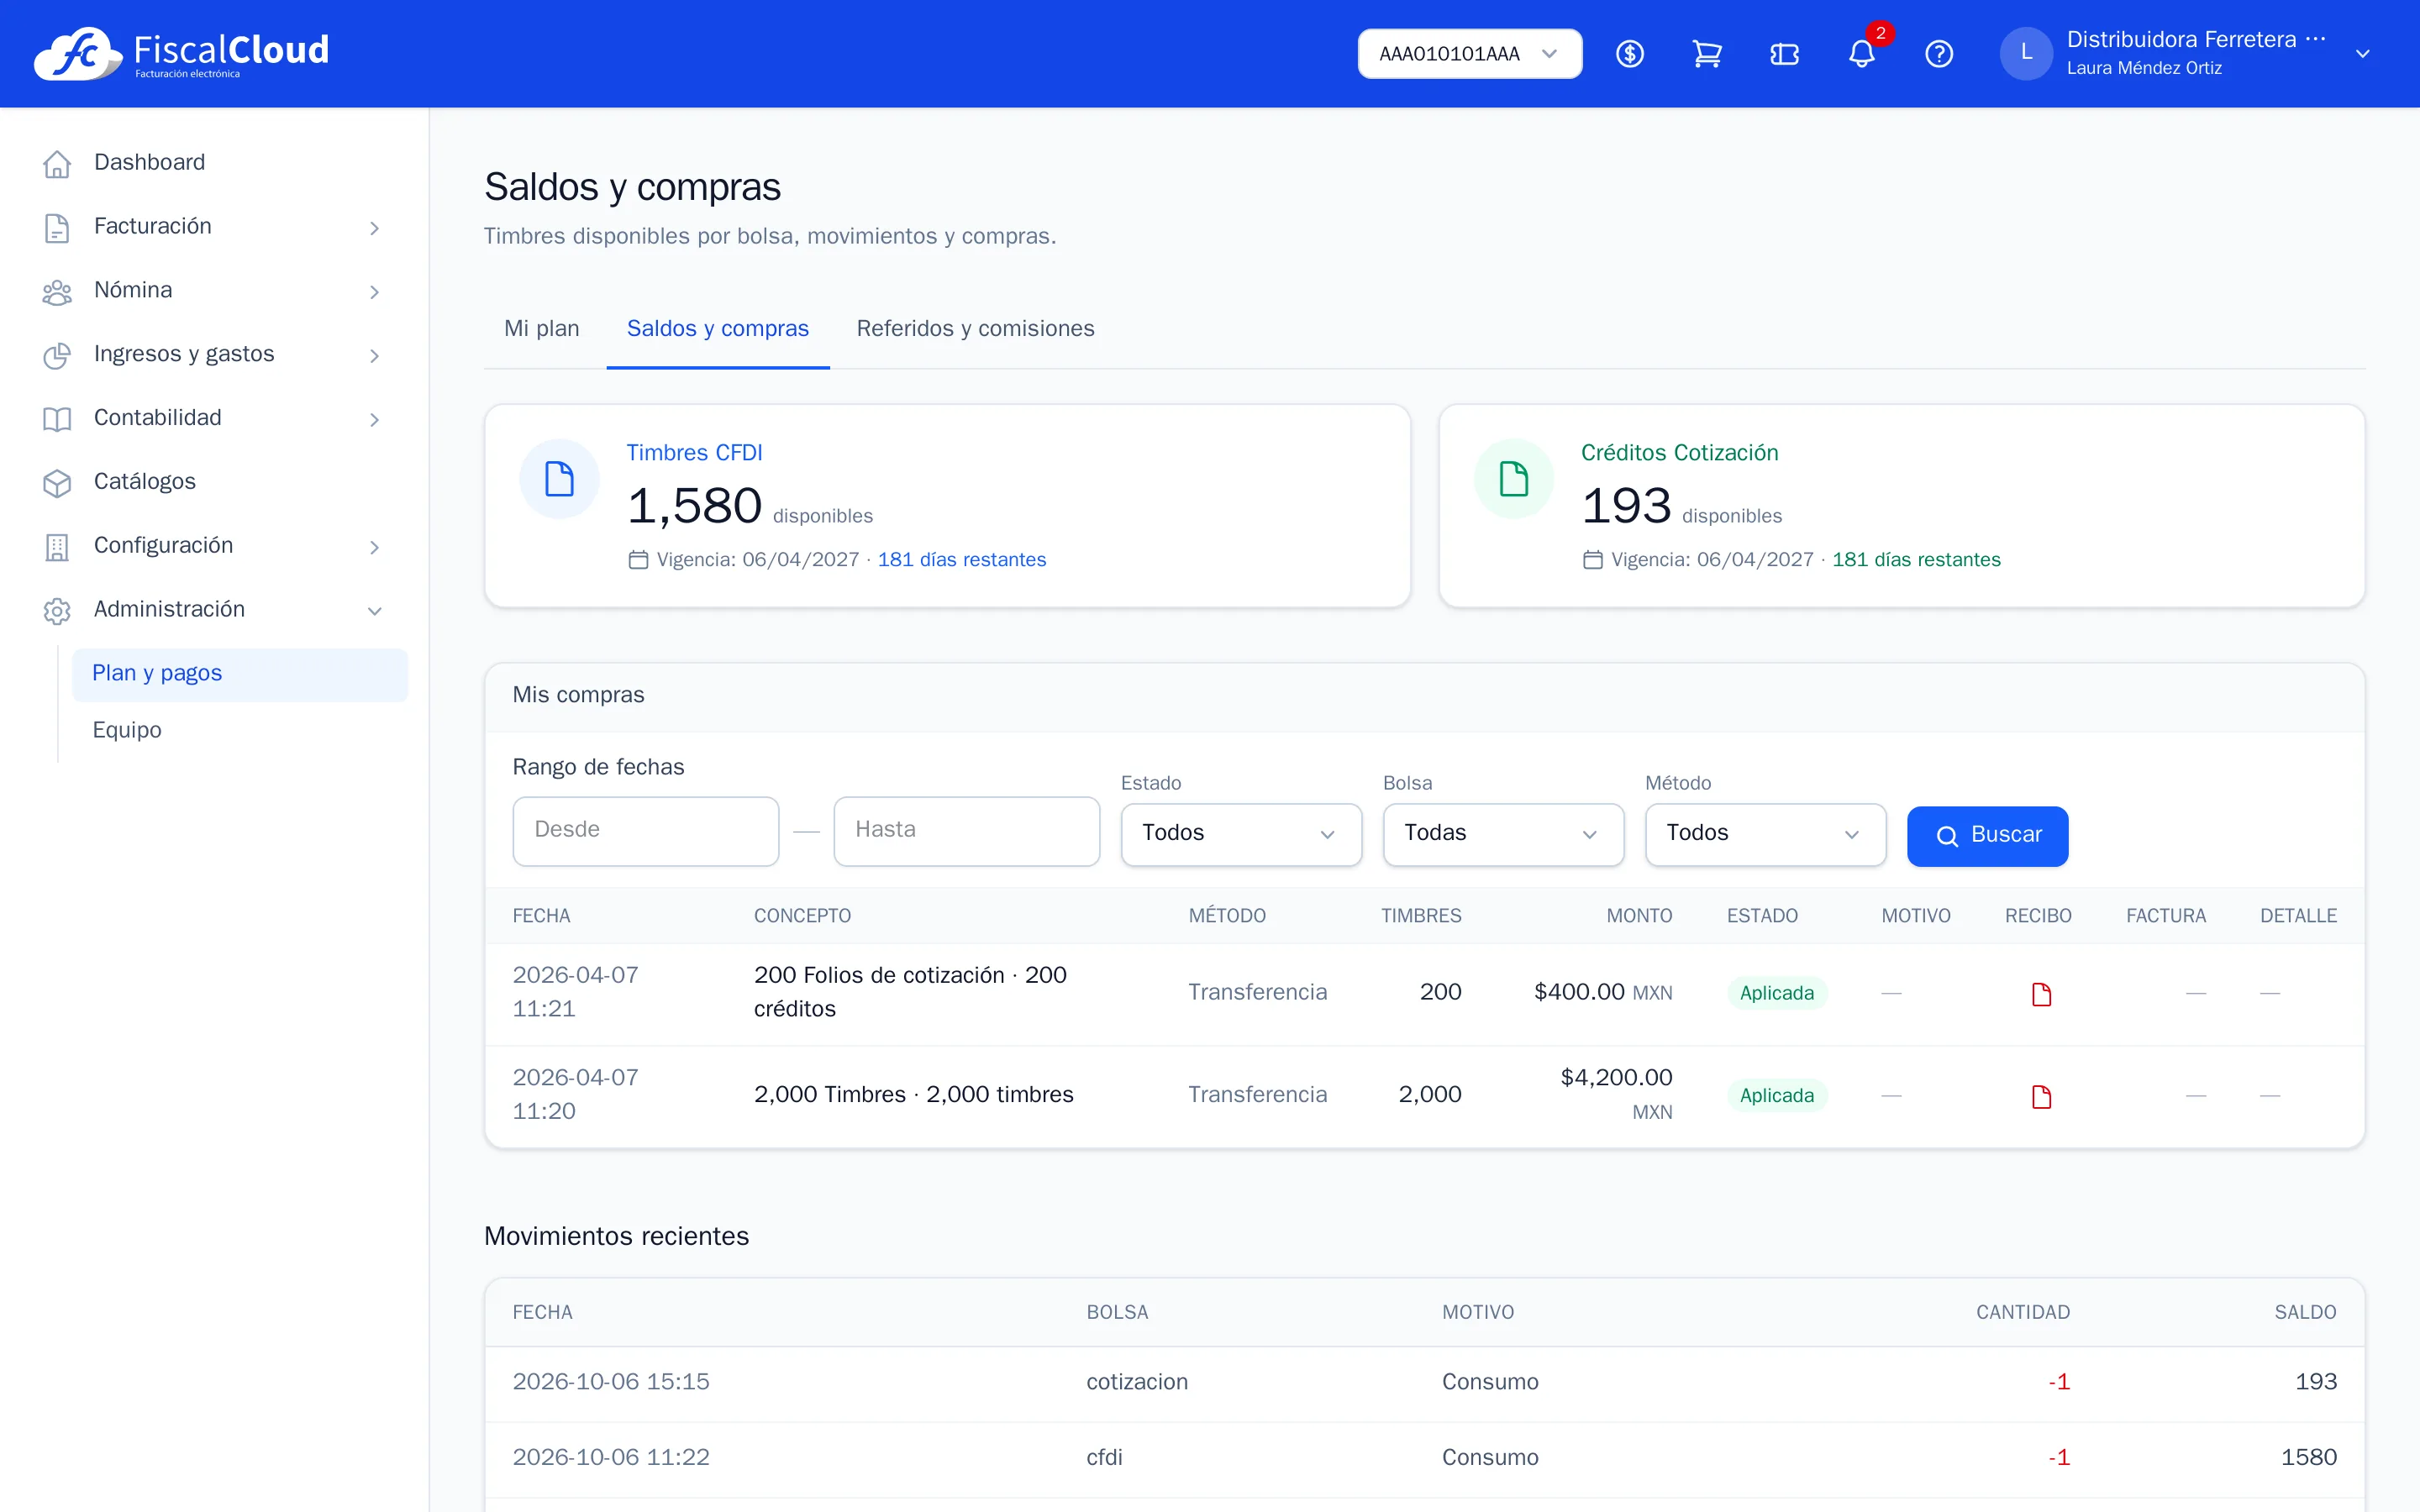Click the $4,200.00 amount cell

[x=1616, y=1094]
